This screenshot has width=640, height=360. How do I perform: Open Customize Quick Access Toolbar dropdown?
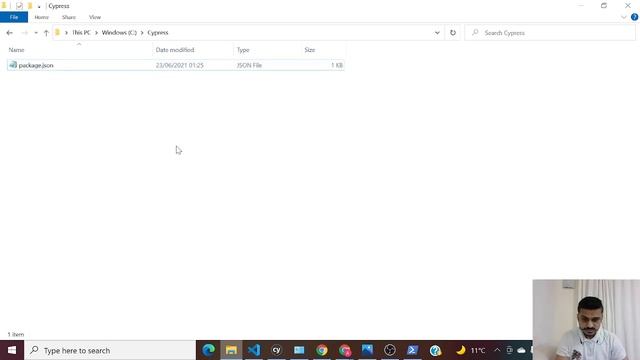click(39, 6)
